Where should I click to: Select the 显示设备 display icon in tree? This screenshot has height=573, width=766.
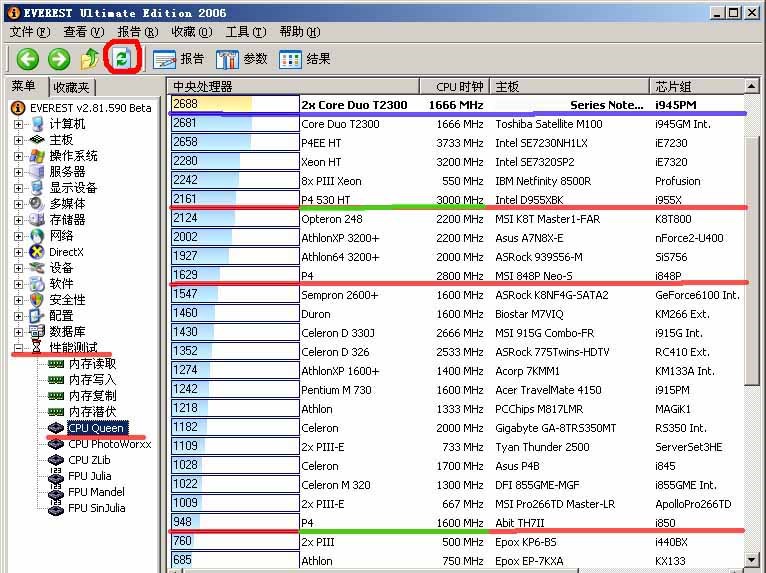pos(37,188)
